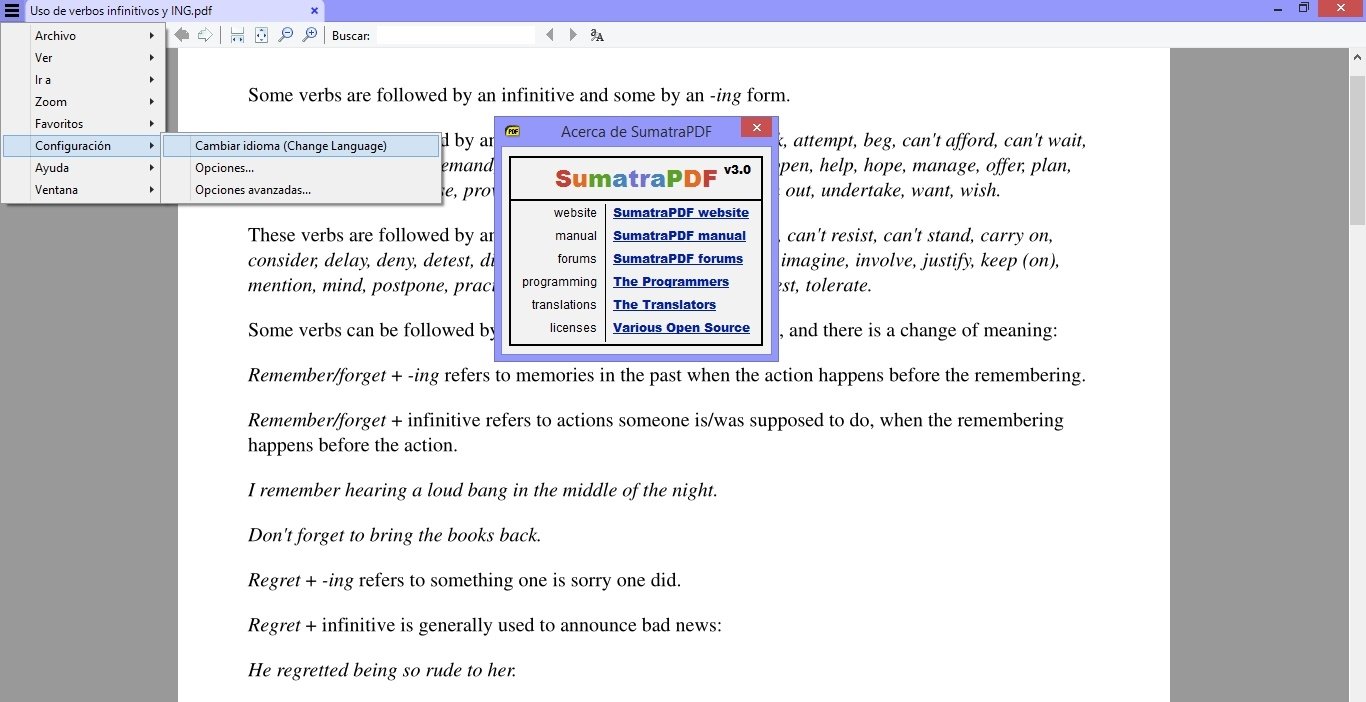The height and width of the screenshot is (702, 1366).
Task: Click find previous arrow icon
Action: 549,35
